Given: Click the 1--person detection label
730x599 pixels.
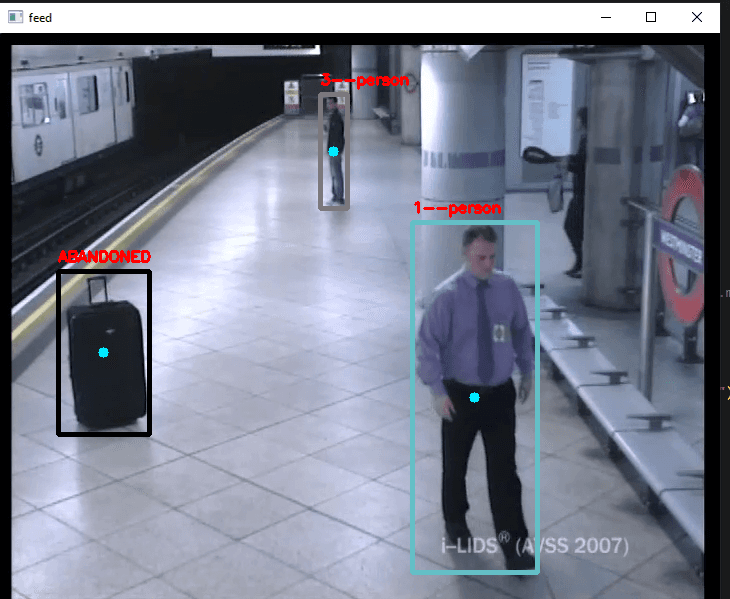Looking at the screenshot, I should [457, 208].
